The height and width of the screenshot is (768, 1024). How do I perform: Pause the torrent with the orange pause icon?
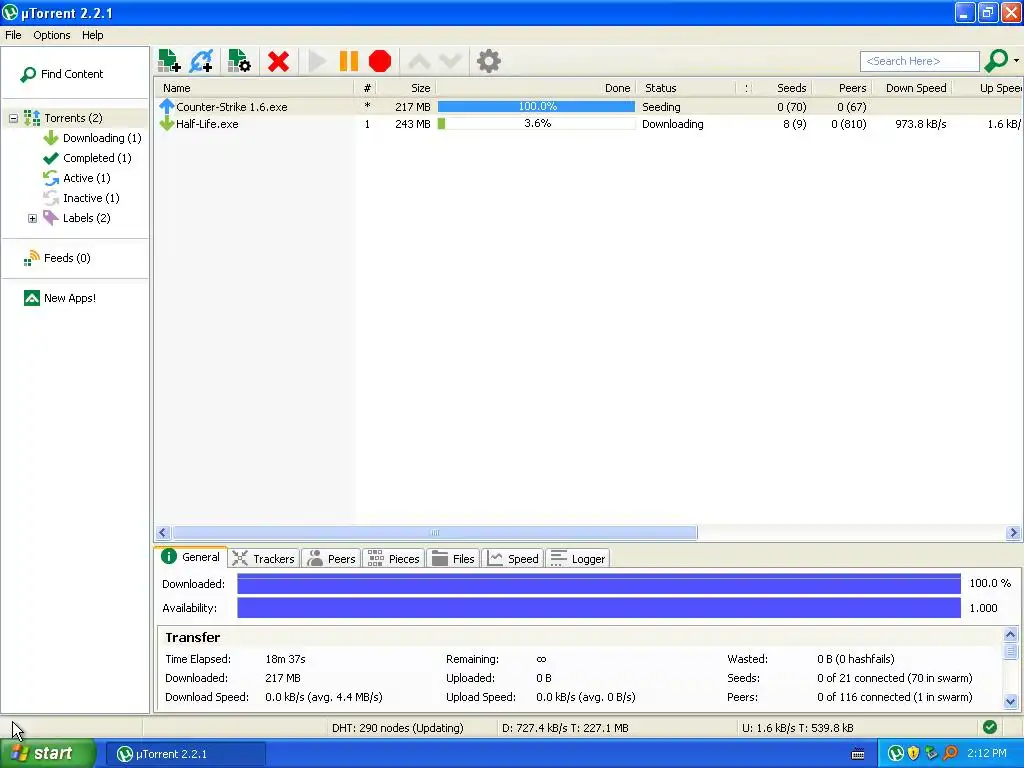(349, 61)
